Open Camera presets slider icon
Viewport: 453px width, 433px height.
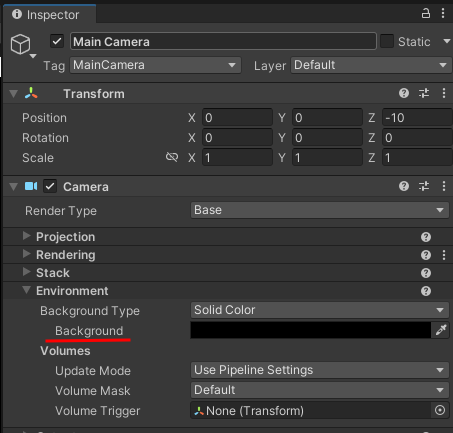pyautogui.click(x=424, y=186)
